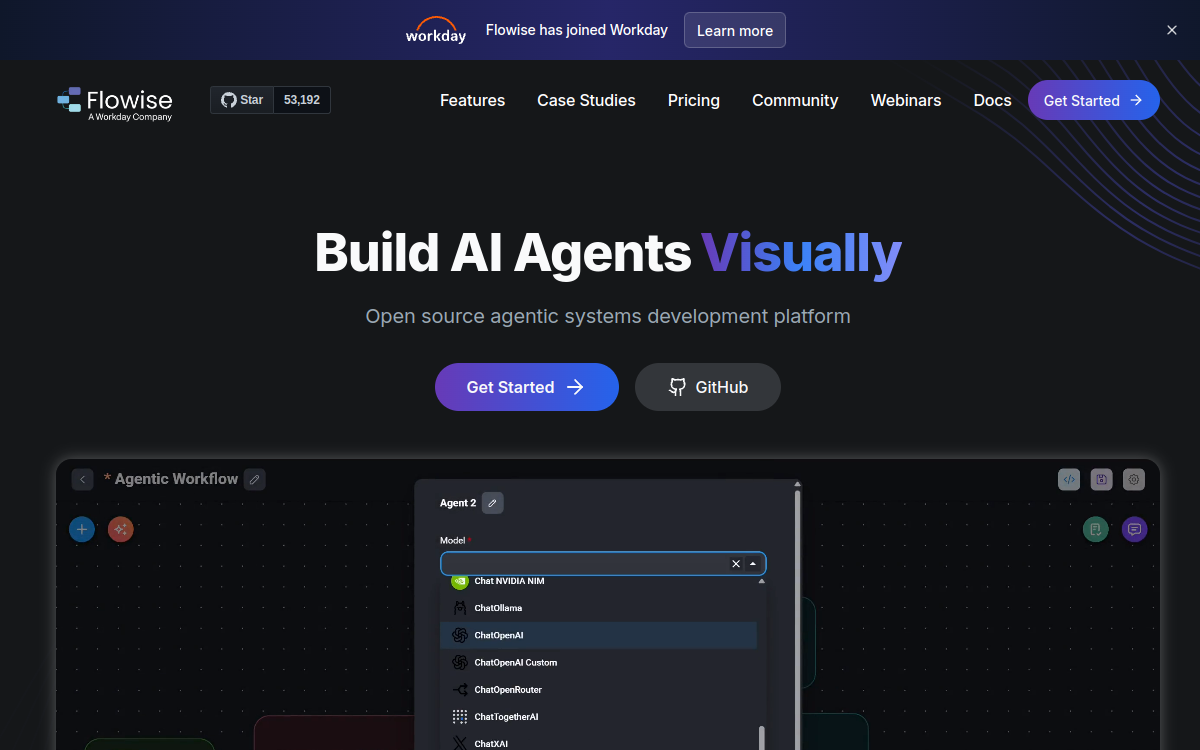Open the Community menu item
Viewport: 1200px width, 750px height.
click(x=795, y=100)
